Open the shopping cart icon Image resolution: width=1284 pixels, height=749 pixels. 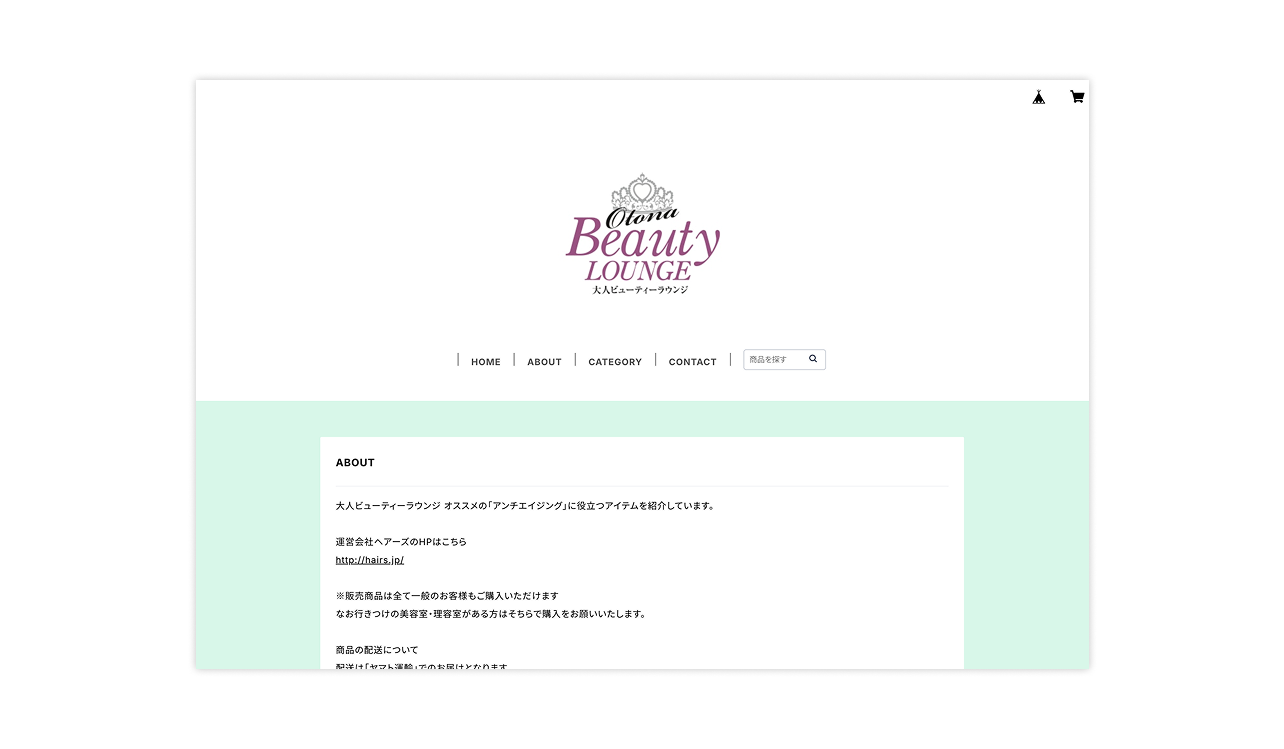pos(1077,97)
